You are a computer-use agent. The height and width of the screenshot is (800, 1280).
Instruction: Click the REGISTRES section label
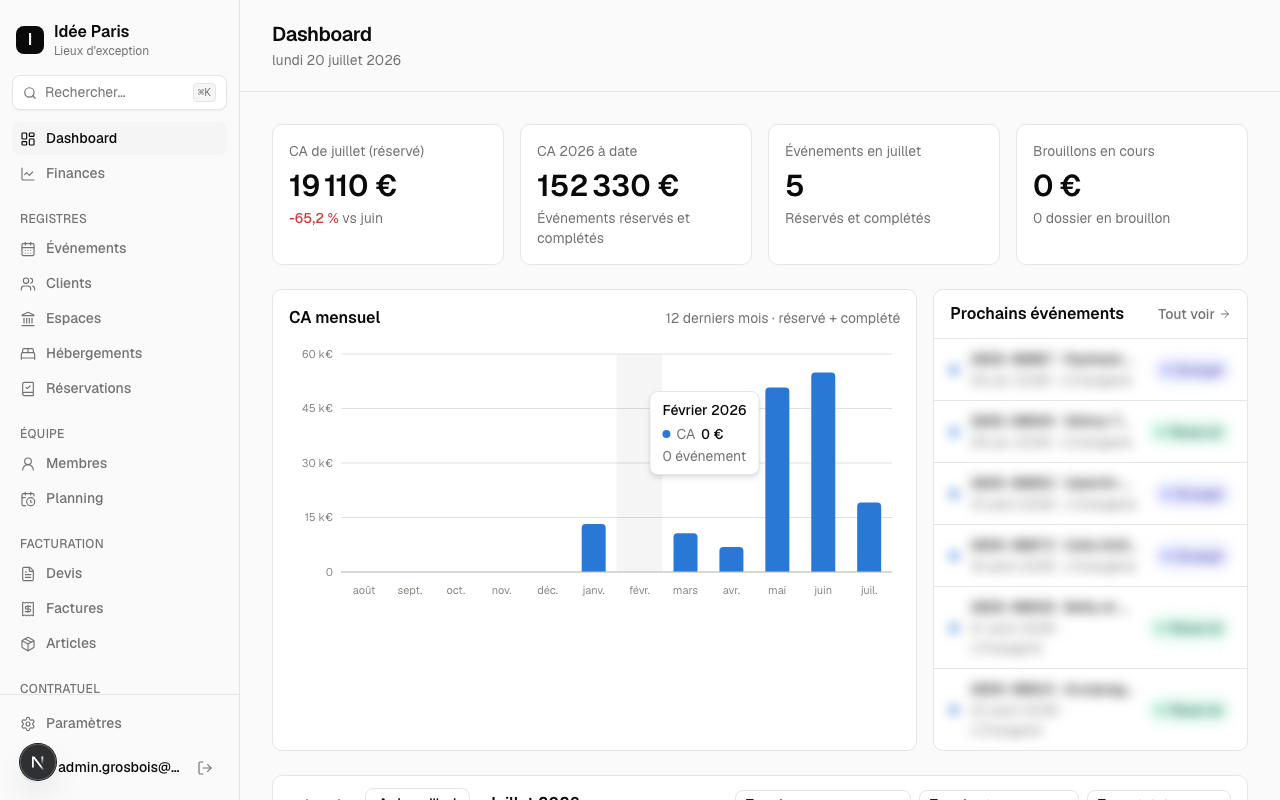(x=54, y=219)
